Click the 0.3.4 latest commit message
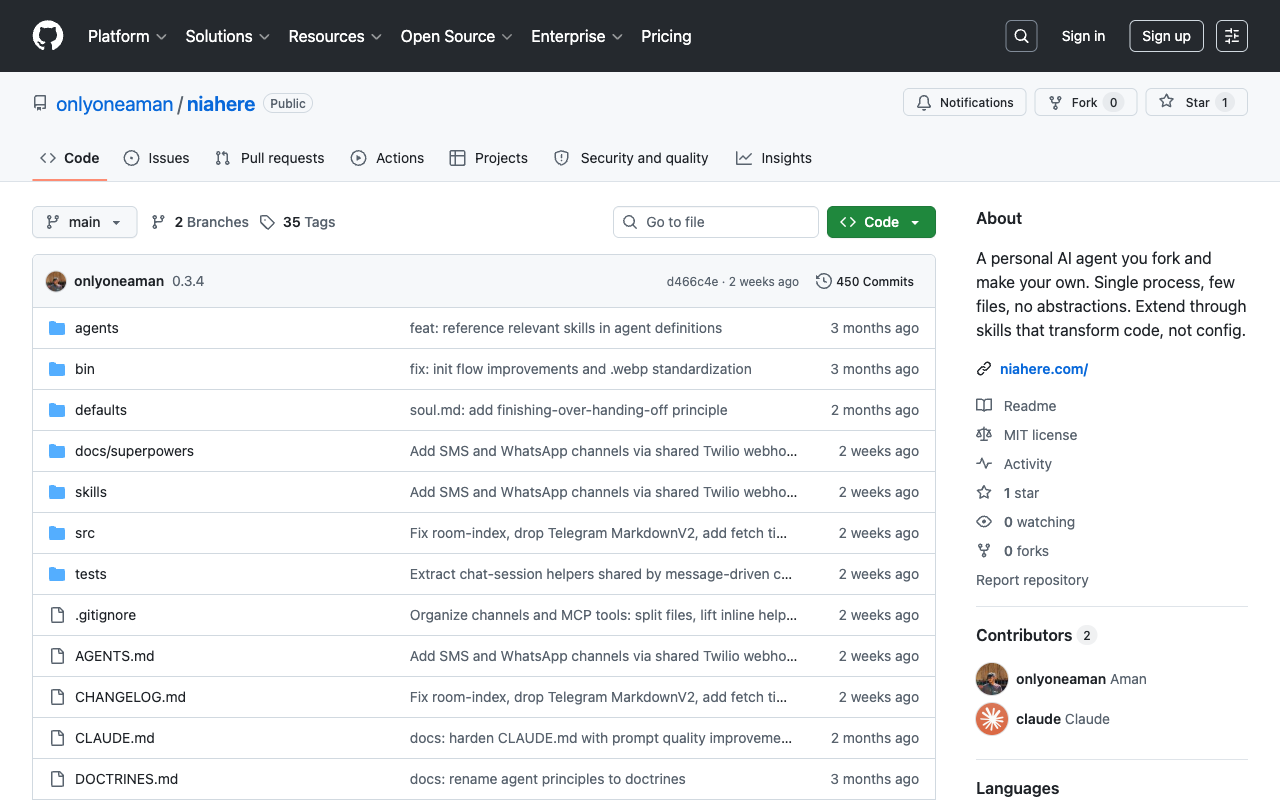The height and width of the screenshot is (800, 1280). click(x=188, y=281)
